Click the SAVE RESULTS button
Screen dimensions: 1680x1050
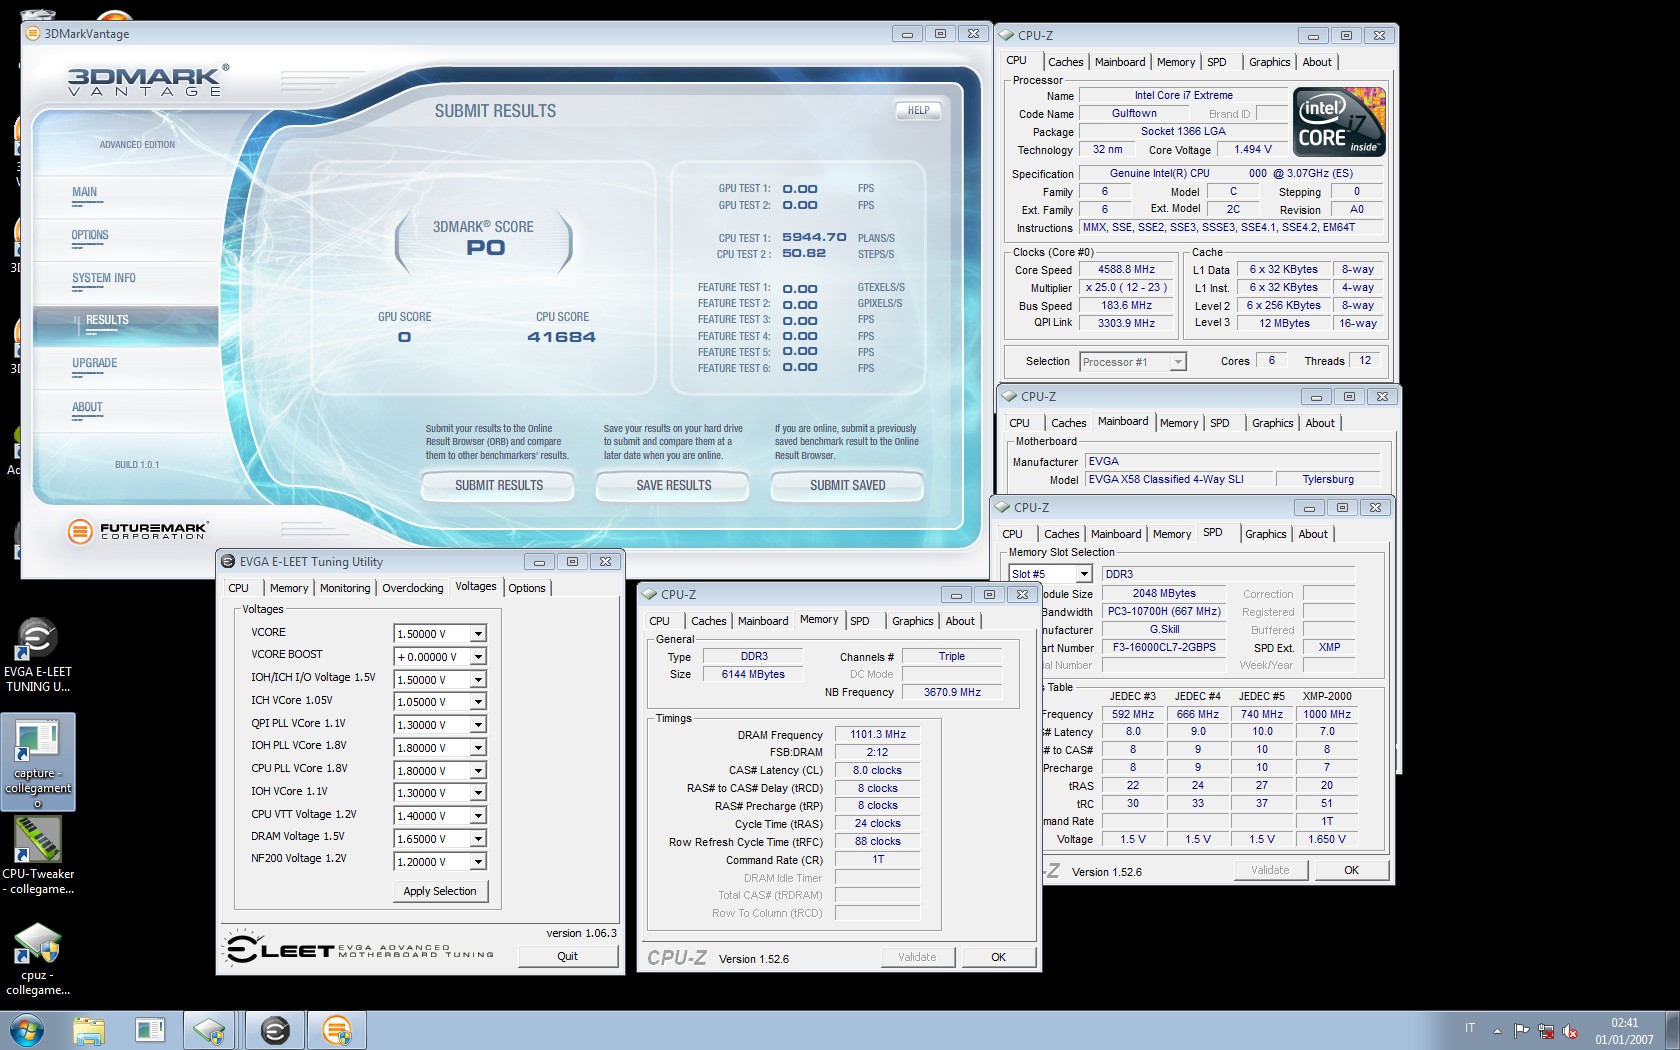coord(674,485)
